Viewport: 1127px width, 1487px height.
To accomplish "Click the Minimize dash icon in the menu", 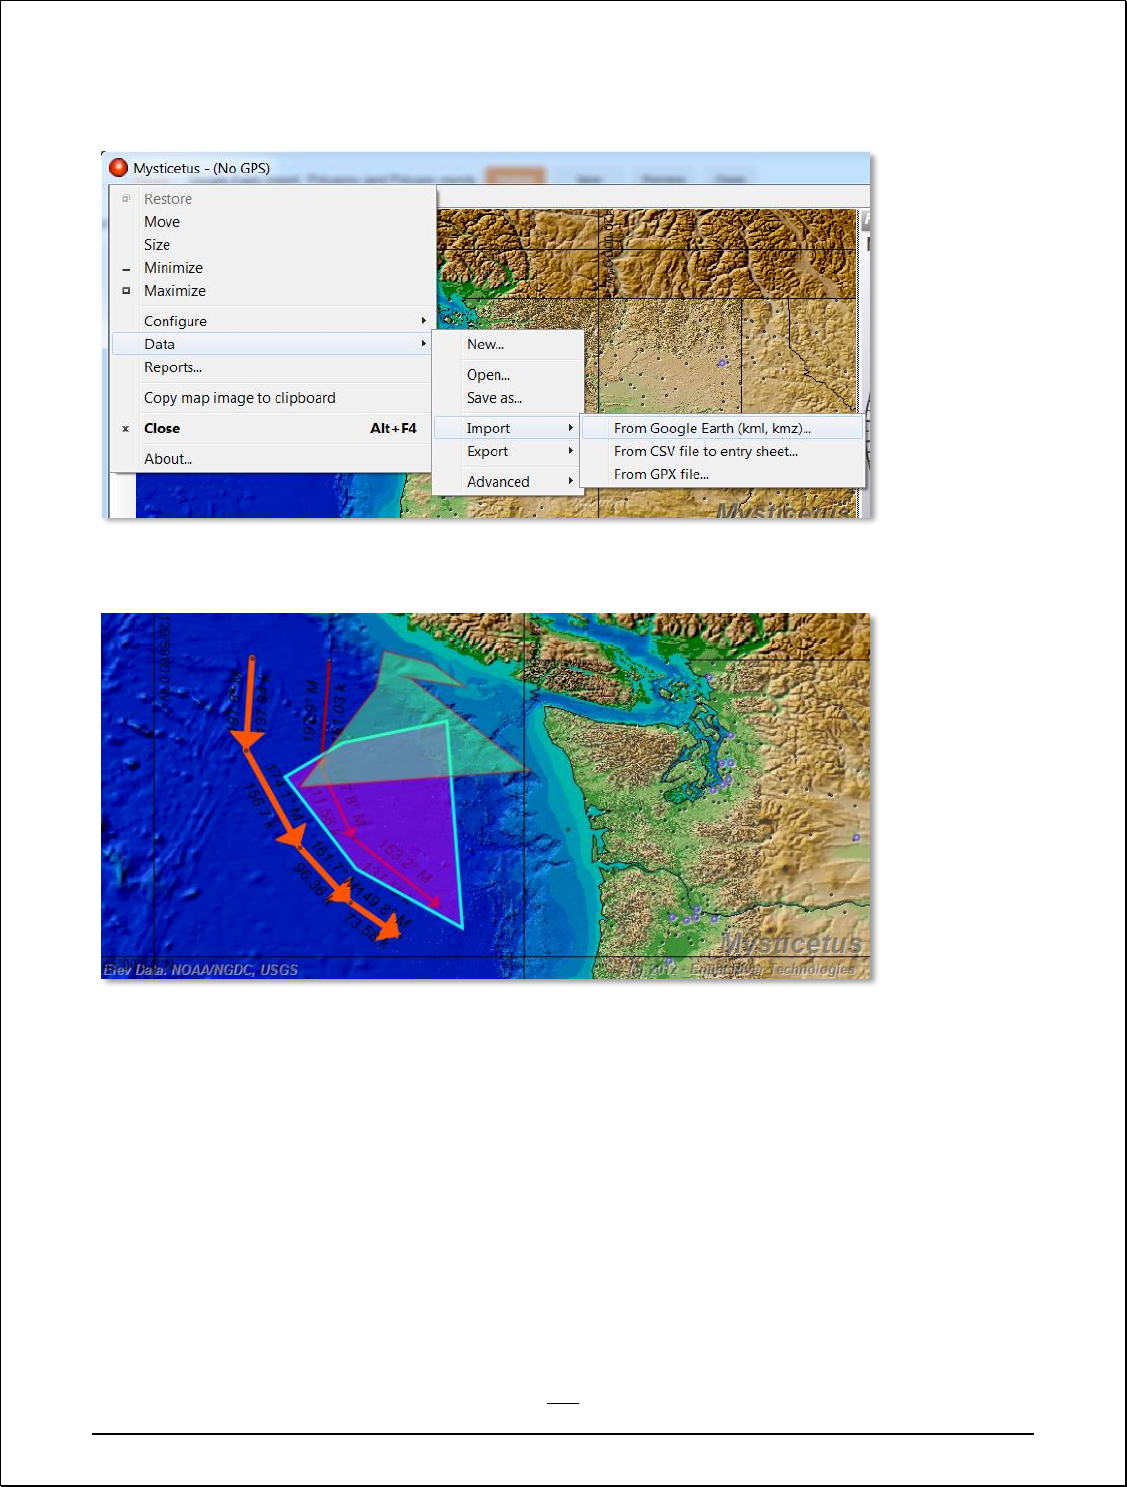I will (x=126, y=269).
